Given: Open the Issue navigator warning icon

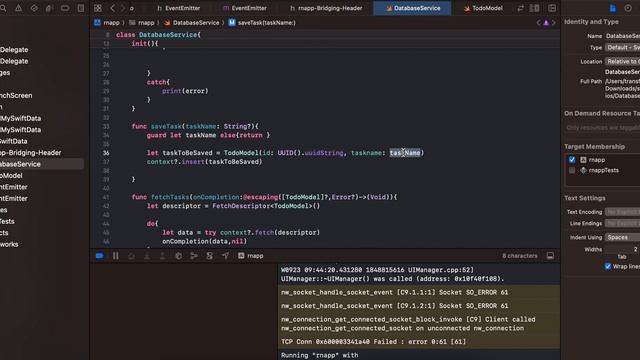Looking at the screenshot, I should tap(18, 8).
